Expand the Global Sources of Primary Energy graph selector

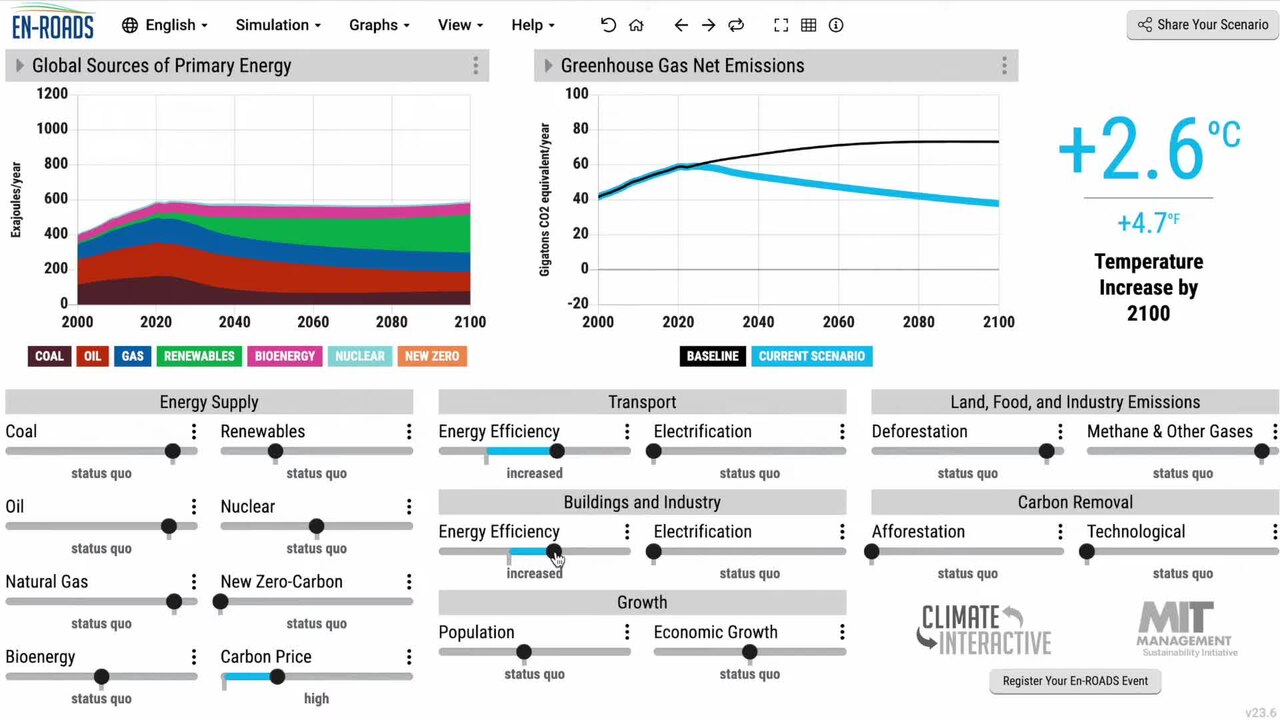tap(20, 66)
